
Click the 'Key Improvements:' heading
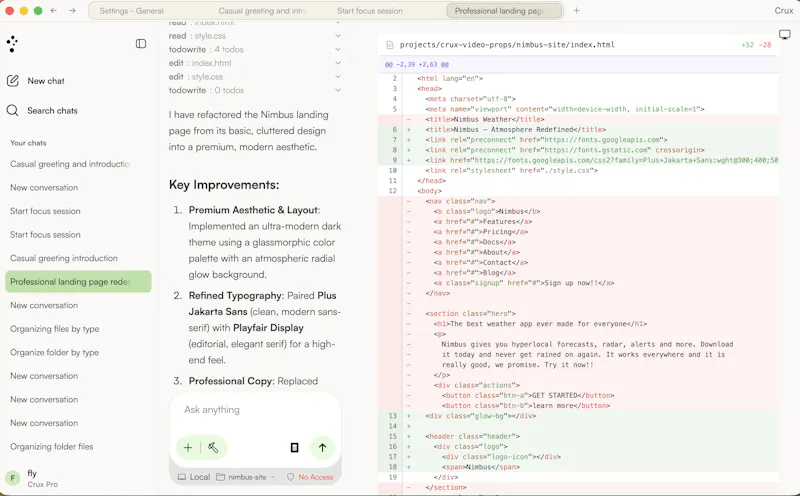(x=224, y=185)
